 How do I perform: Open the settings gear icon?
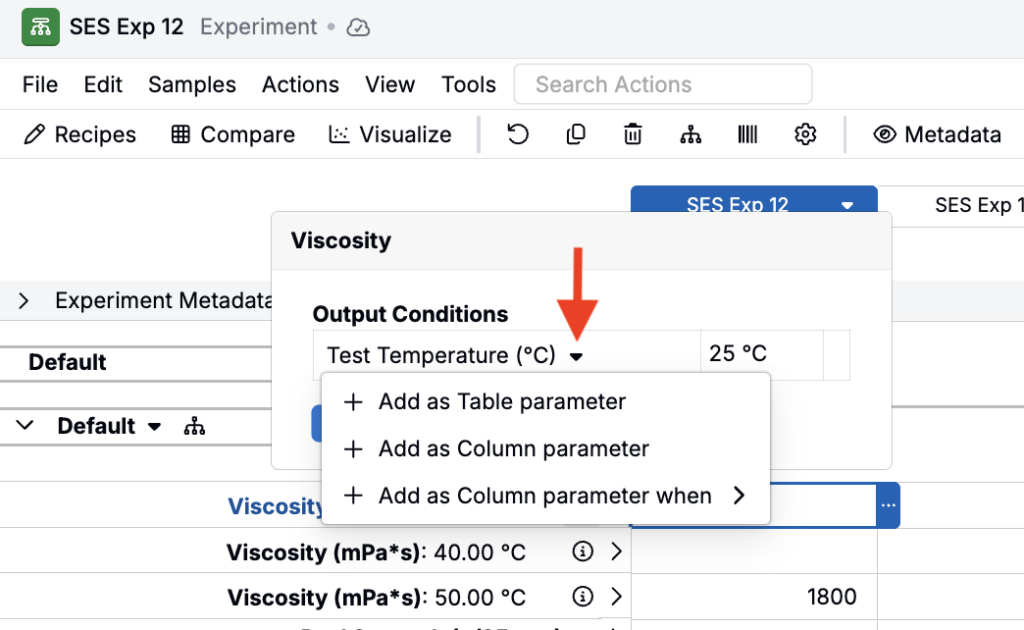[805, 134]
